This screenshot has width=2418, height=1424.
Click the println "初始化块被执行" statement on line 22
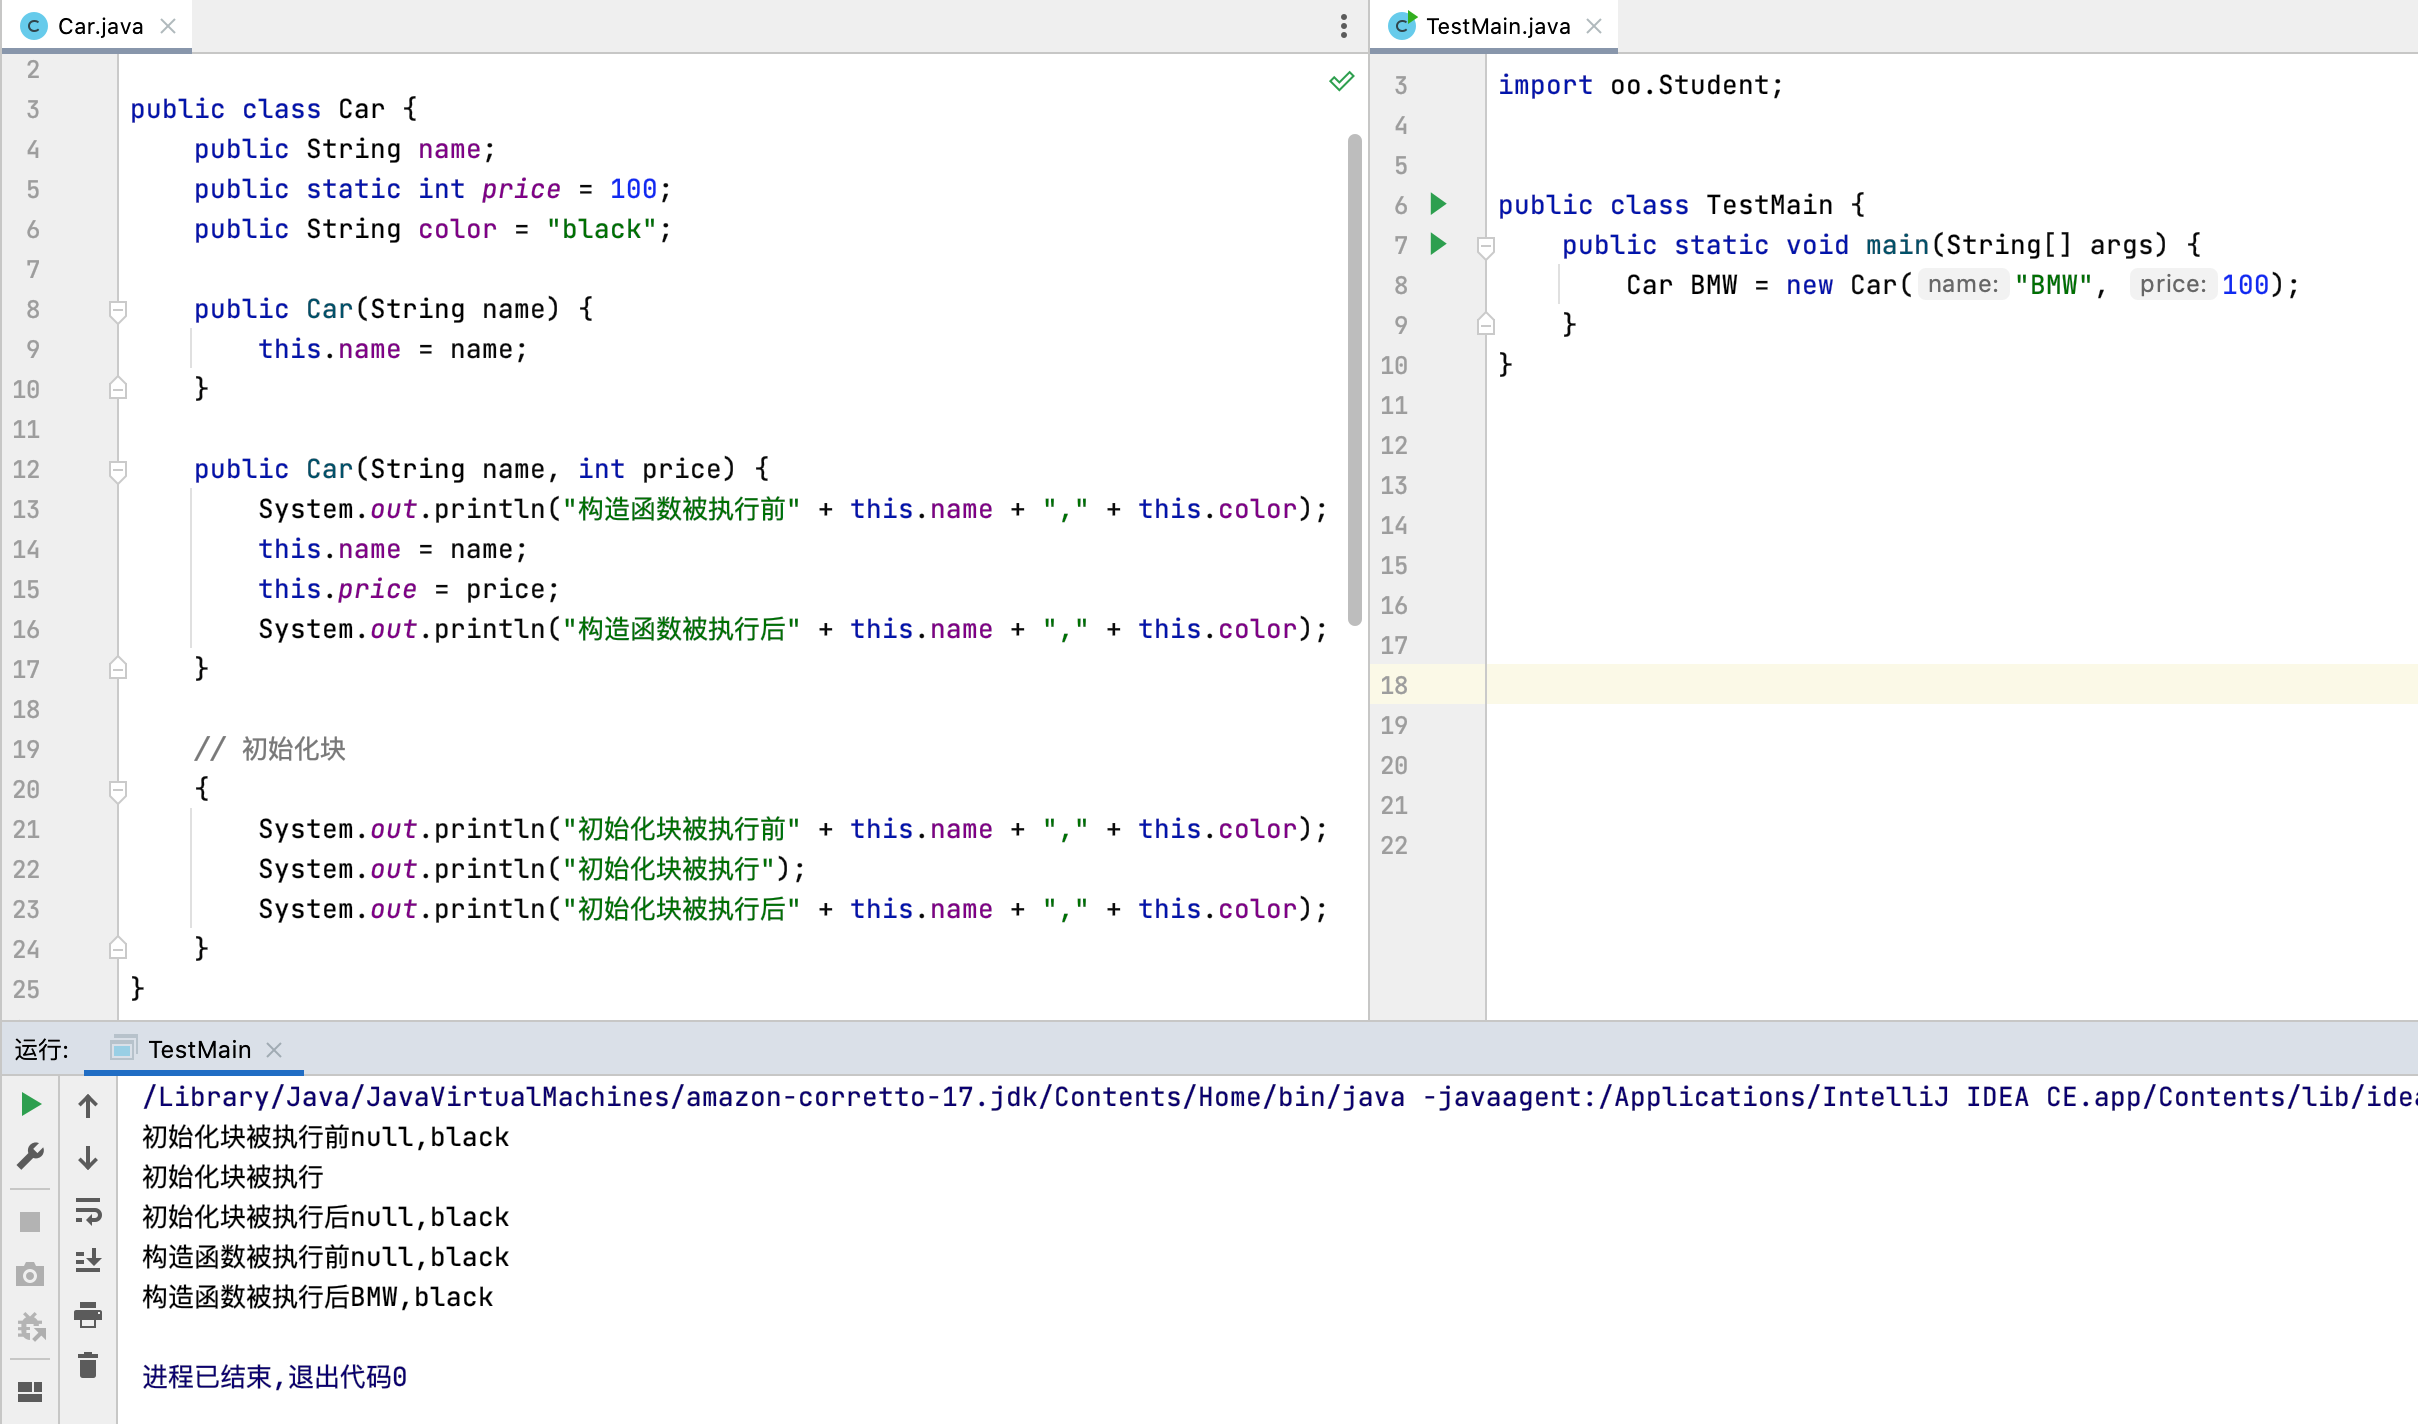[532, 869]
